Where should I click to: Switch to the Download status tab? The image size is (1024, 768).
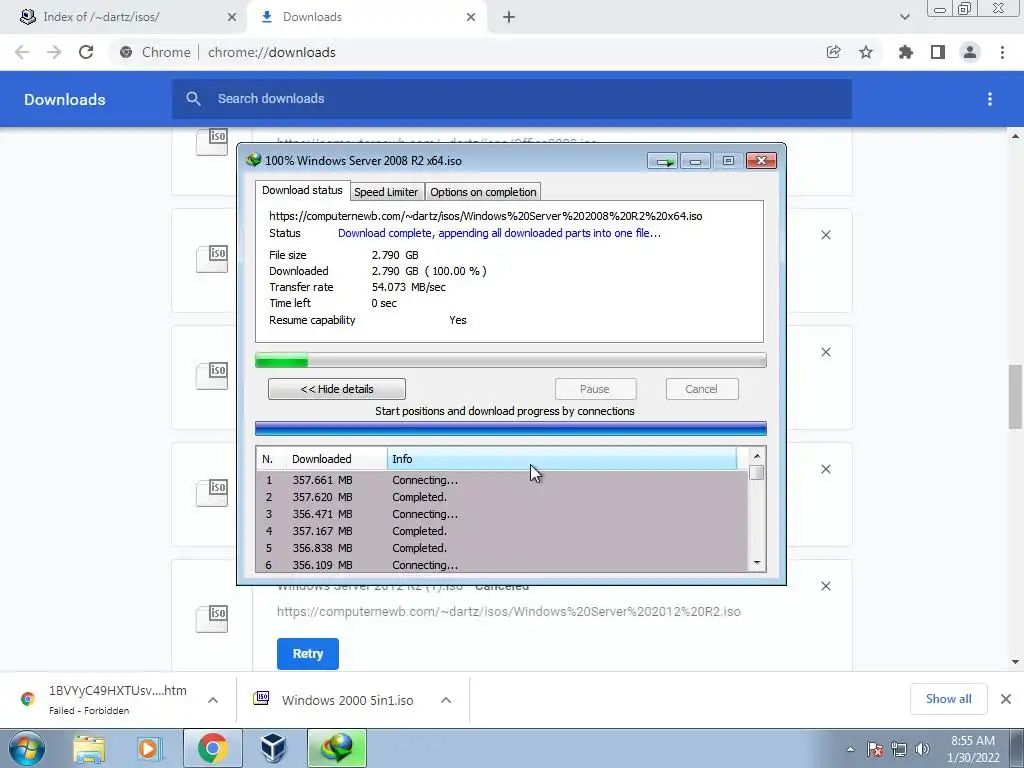click(302, 191)
